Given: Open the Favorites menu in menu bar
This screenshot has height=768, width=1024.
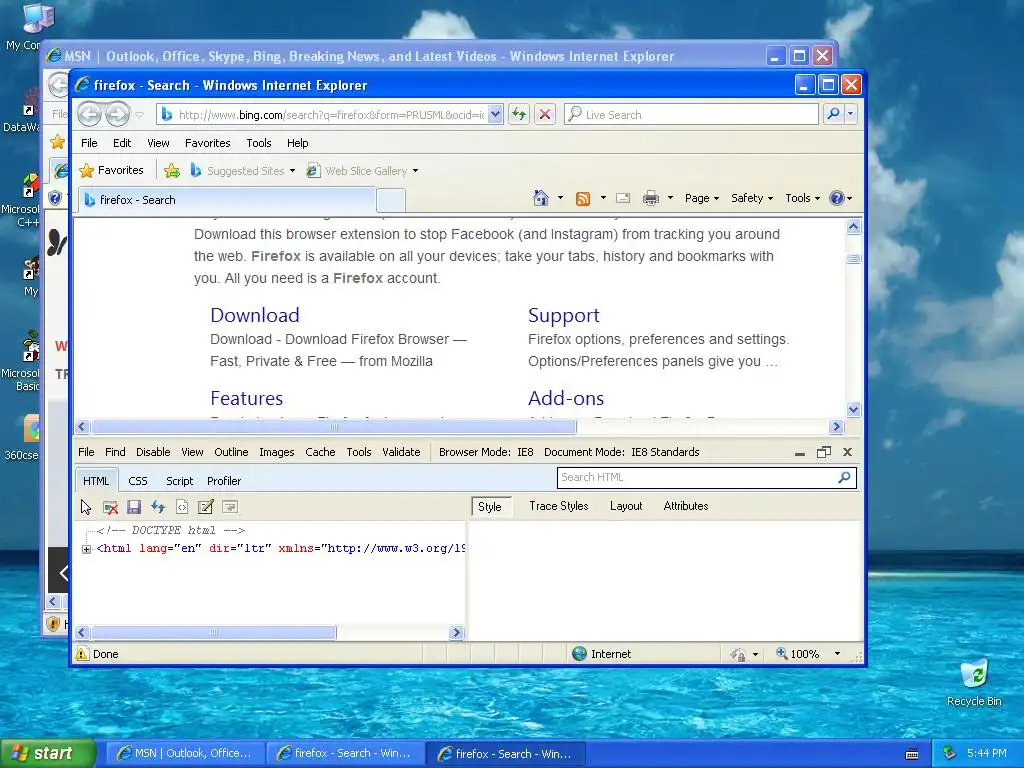Looking at the screenshot, I should coord(207,143).
